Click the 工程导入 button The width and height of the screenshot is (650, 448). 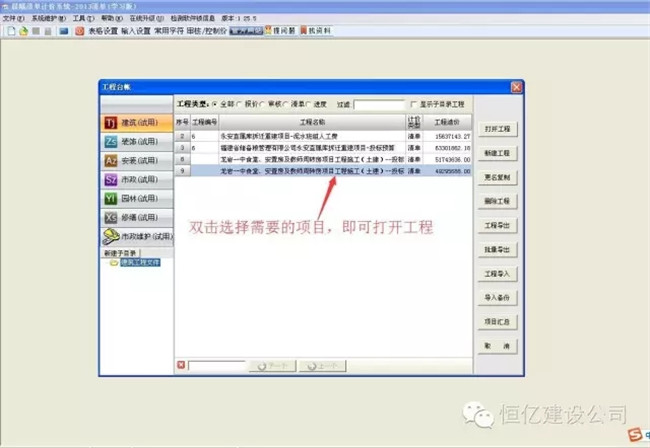click(x=497, y=274)
